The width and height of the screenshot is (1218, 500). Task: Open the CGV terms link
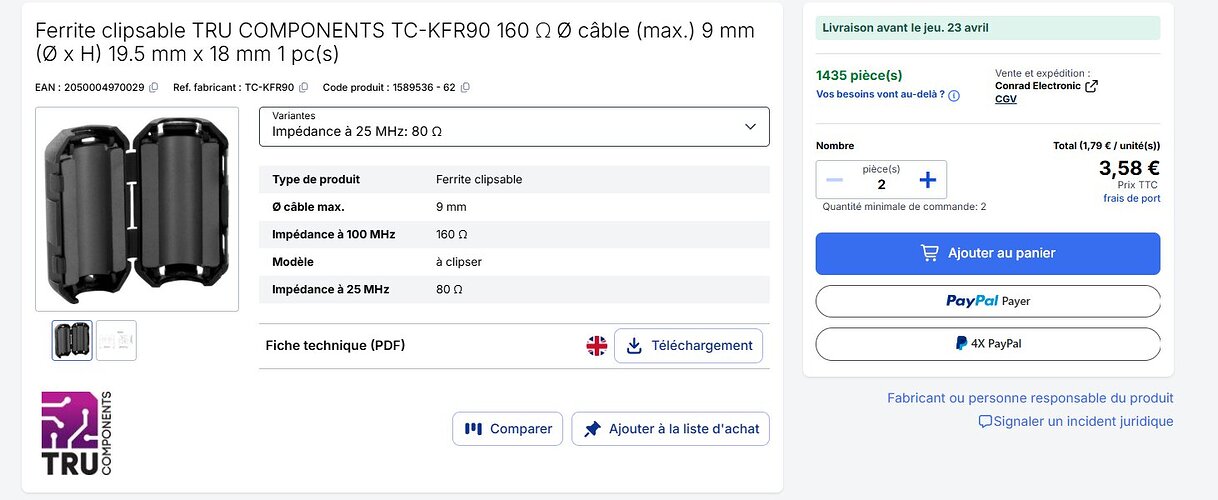(x=1005, y=99)
